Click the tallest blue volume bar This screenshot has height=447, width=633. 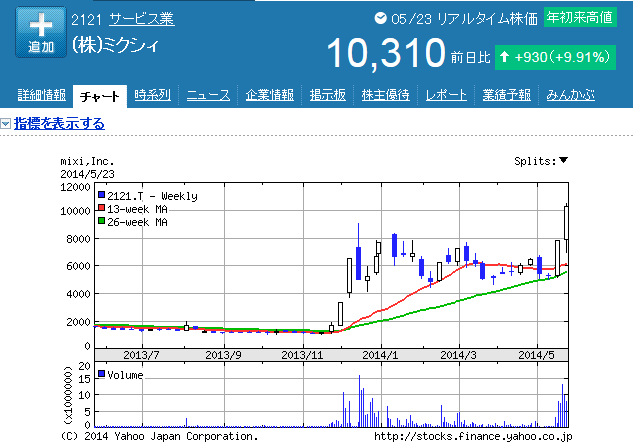359,401
